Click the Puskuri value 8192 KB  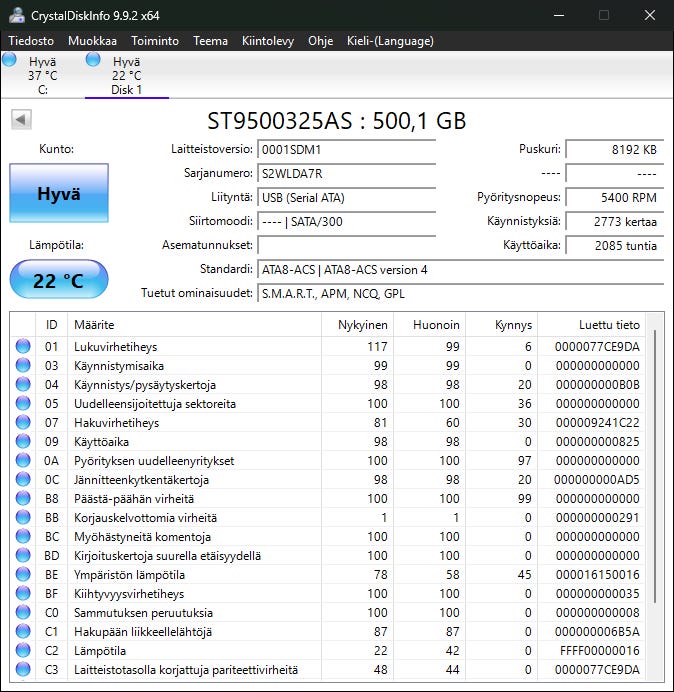coord(614,150)
